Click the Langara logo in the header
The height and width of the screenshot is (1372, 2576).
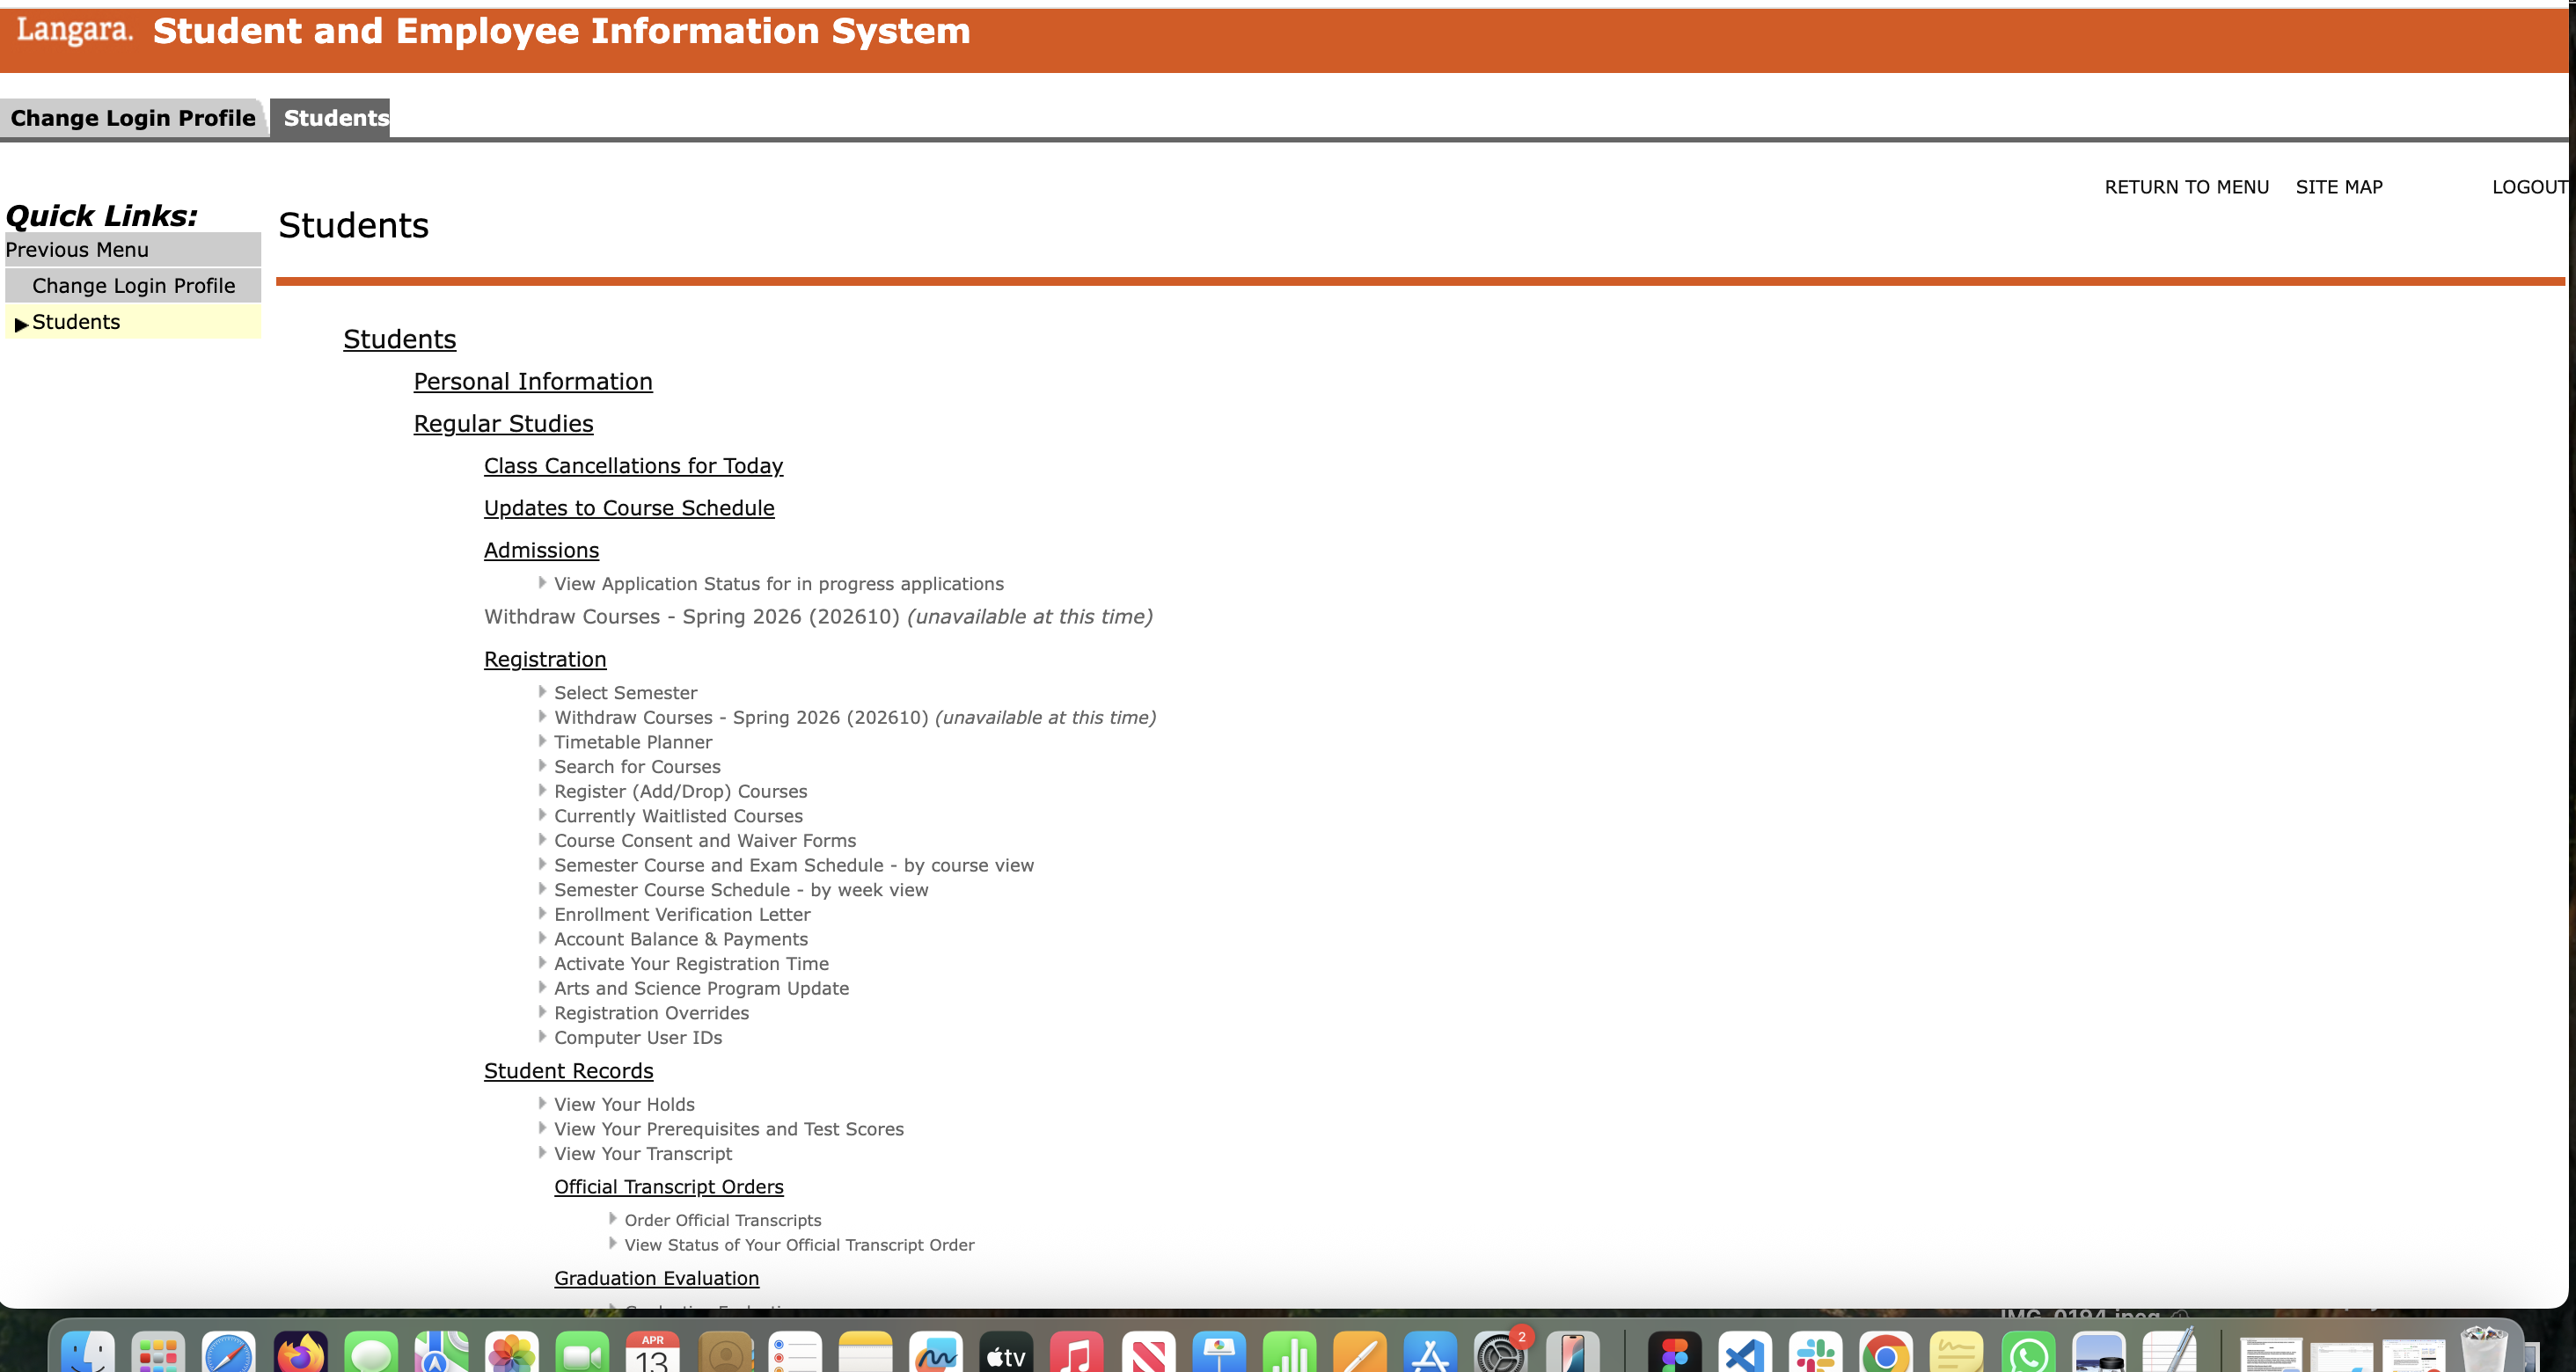coord(73,31)
